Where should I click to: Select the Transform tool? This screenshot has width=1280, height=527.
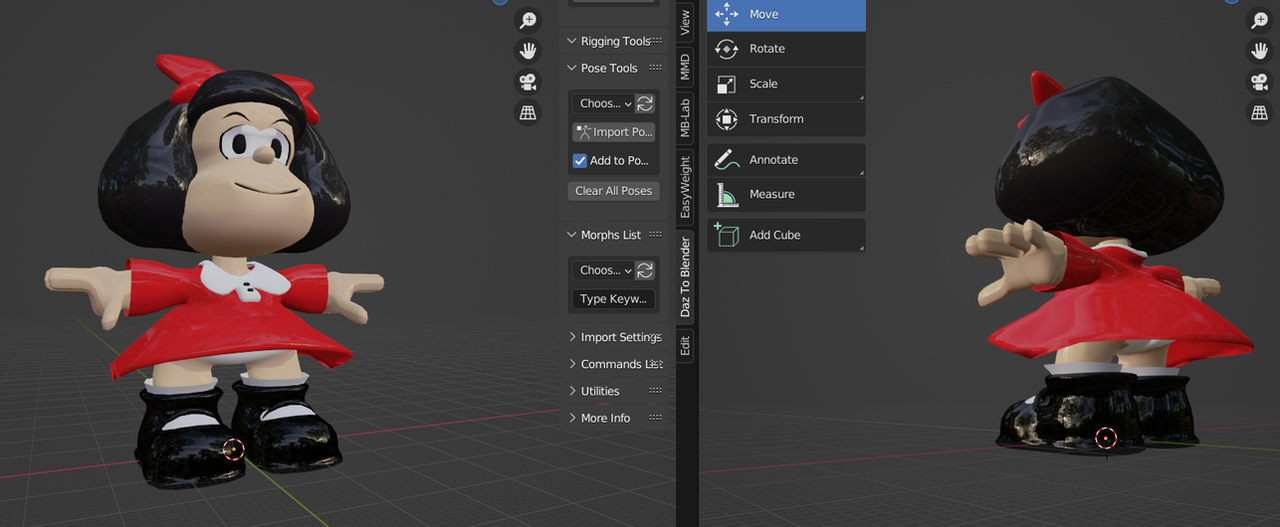point(786,119)
